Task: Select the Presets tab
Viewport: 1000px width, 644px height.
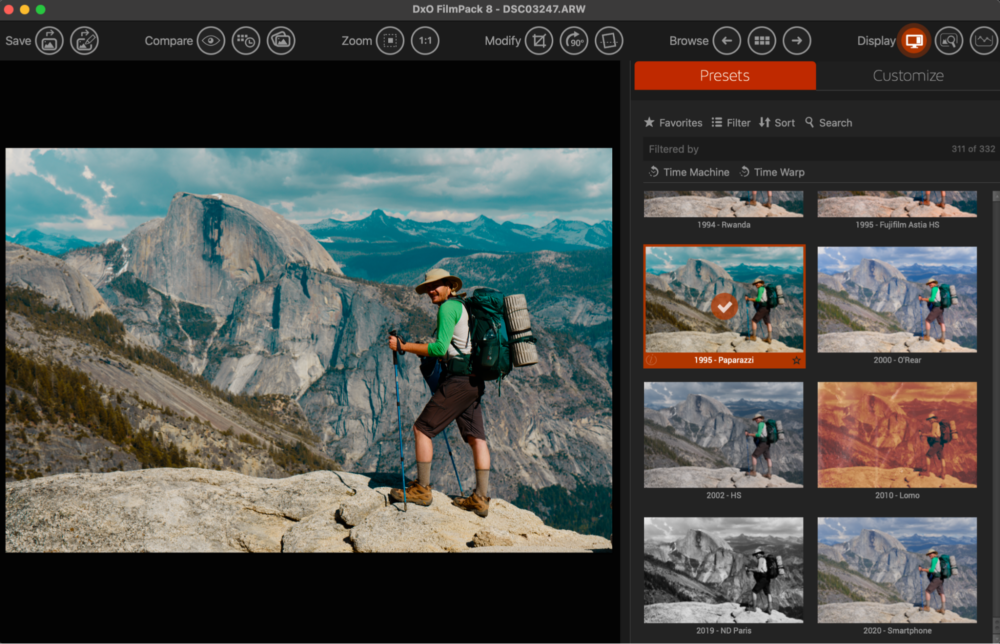Action: click(724, 76)
